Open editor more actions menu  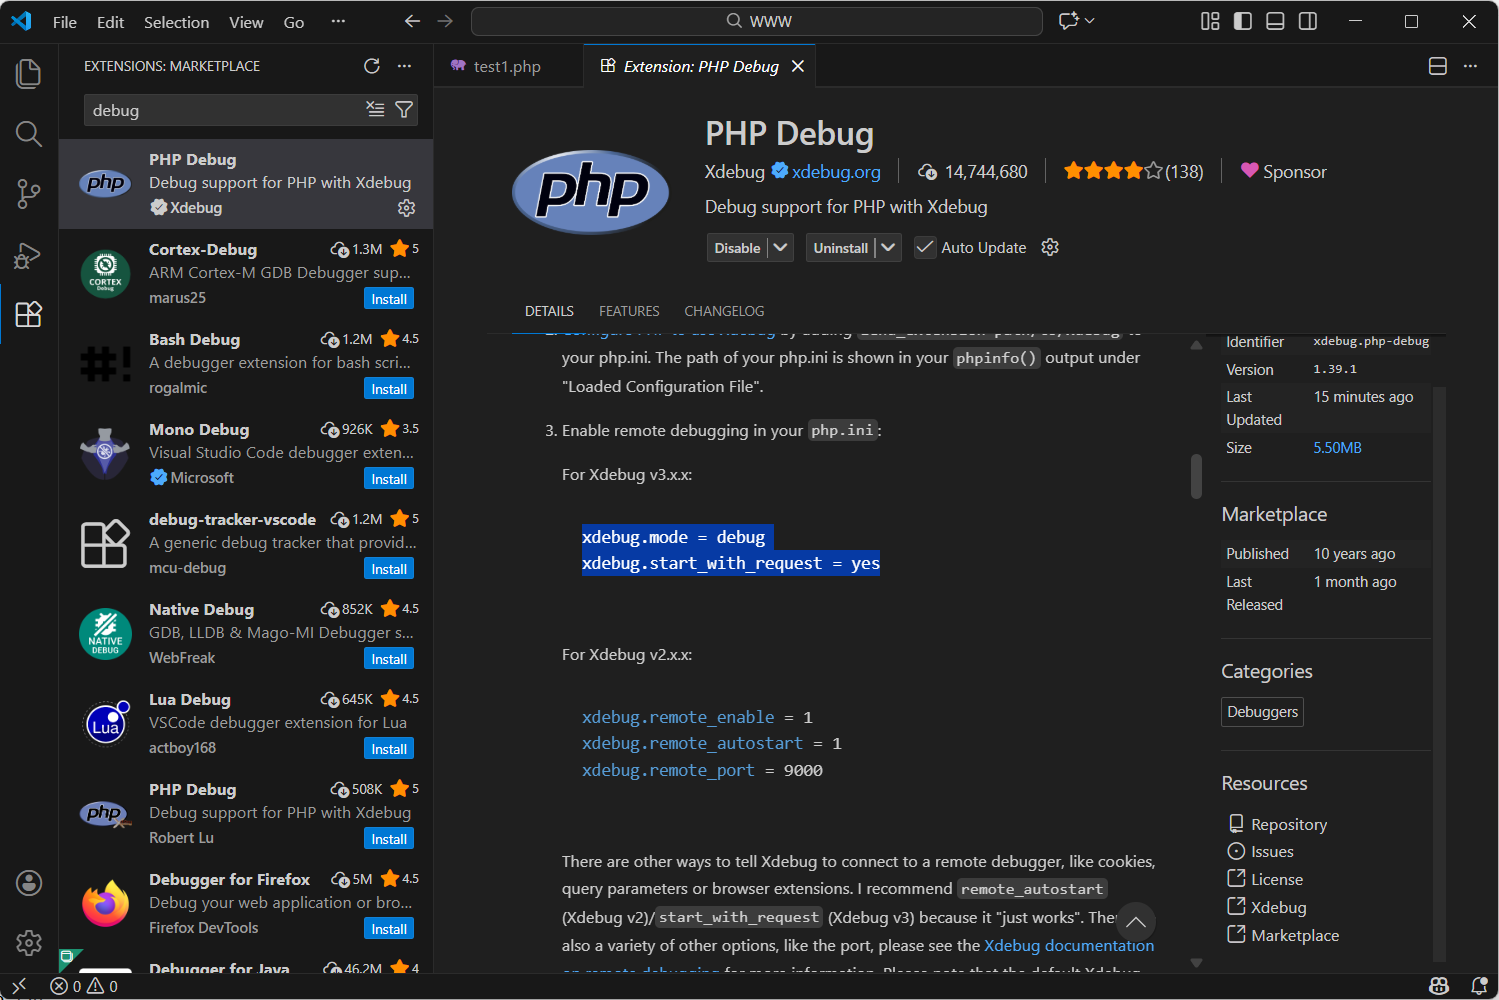[x=1470, y=66]
